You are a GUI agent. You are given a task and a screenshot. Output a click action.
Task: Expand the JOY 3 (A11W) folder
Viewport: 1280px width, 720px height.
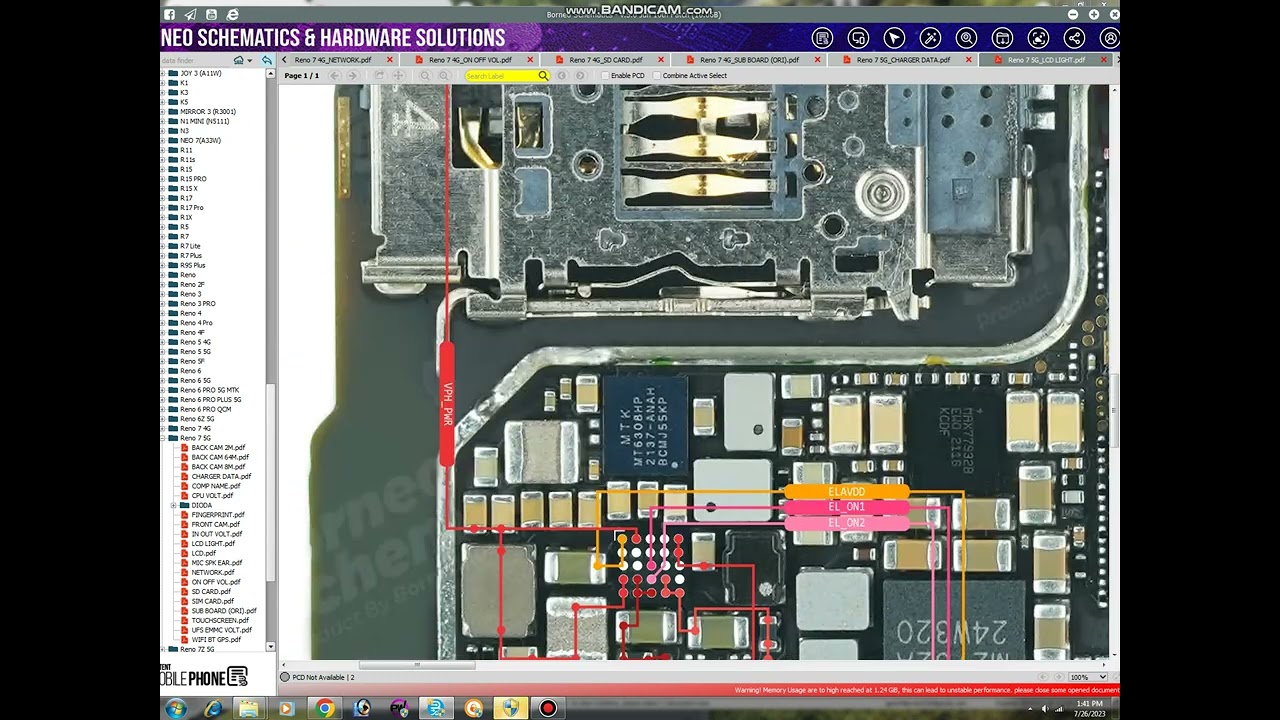point(163,73)
